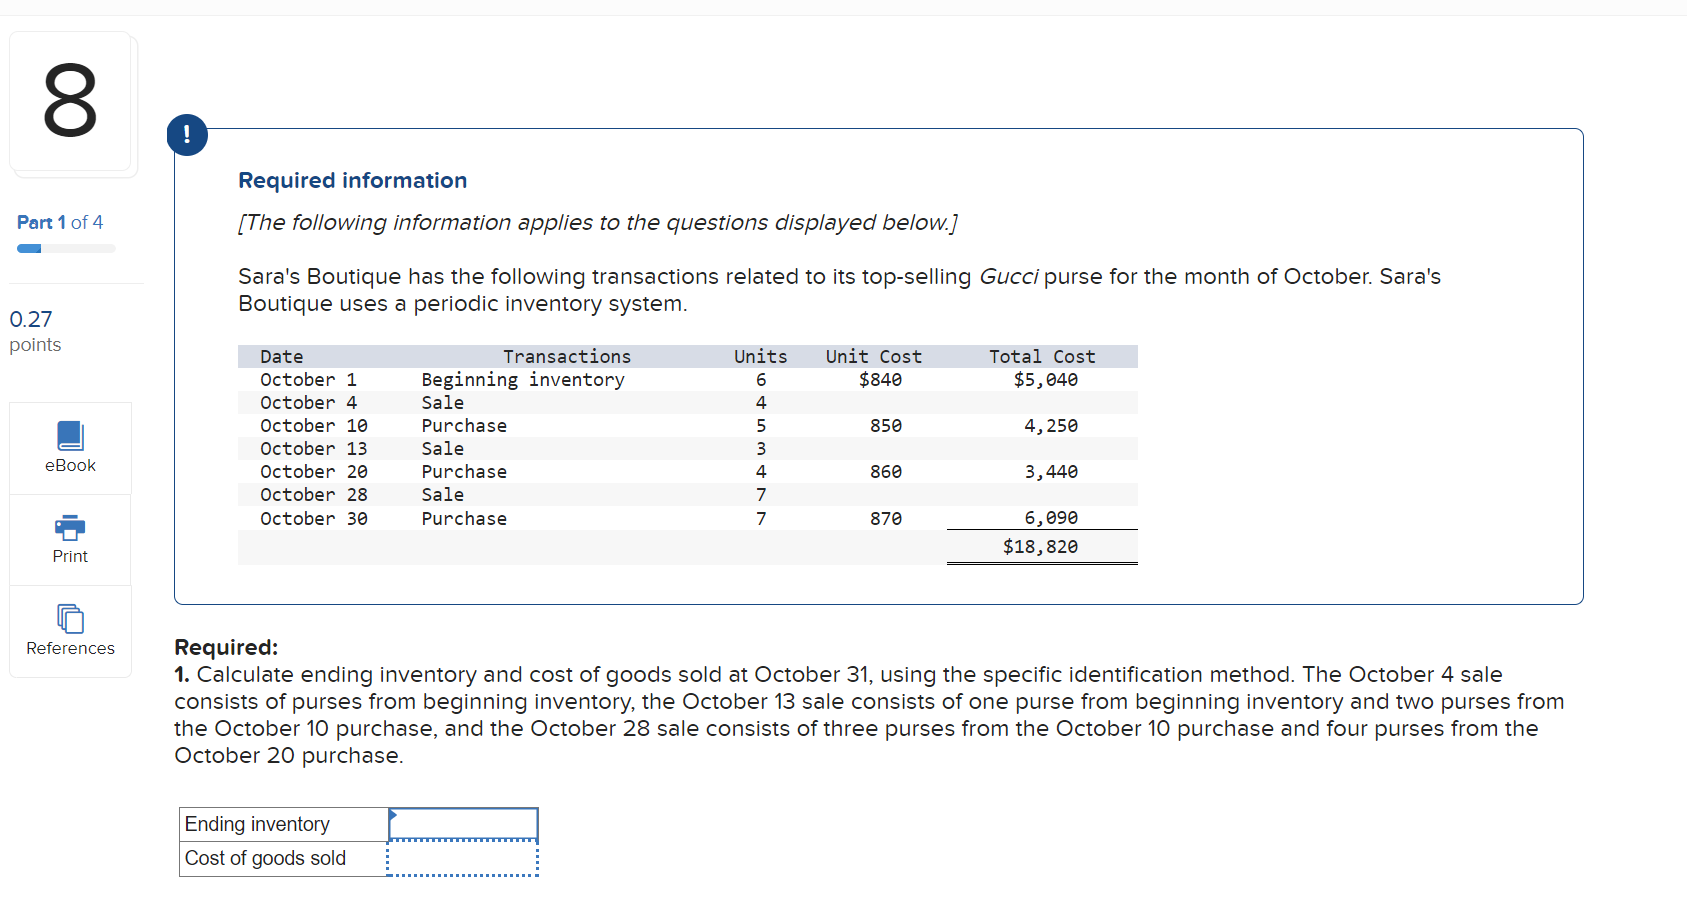1687x900 pixels.
Task: Click the Transactions column header
Action: [567, 357]
